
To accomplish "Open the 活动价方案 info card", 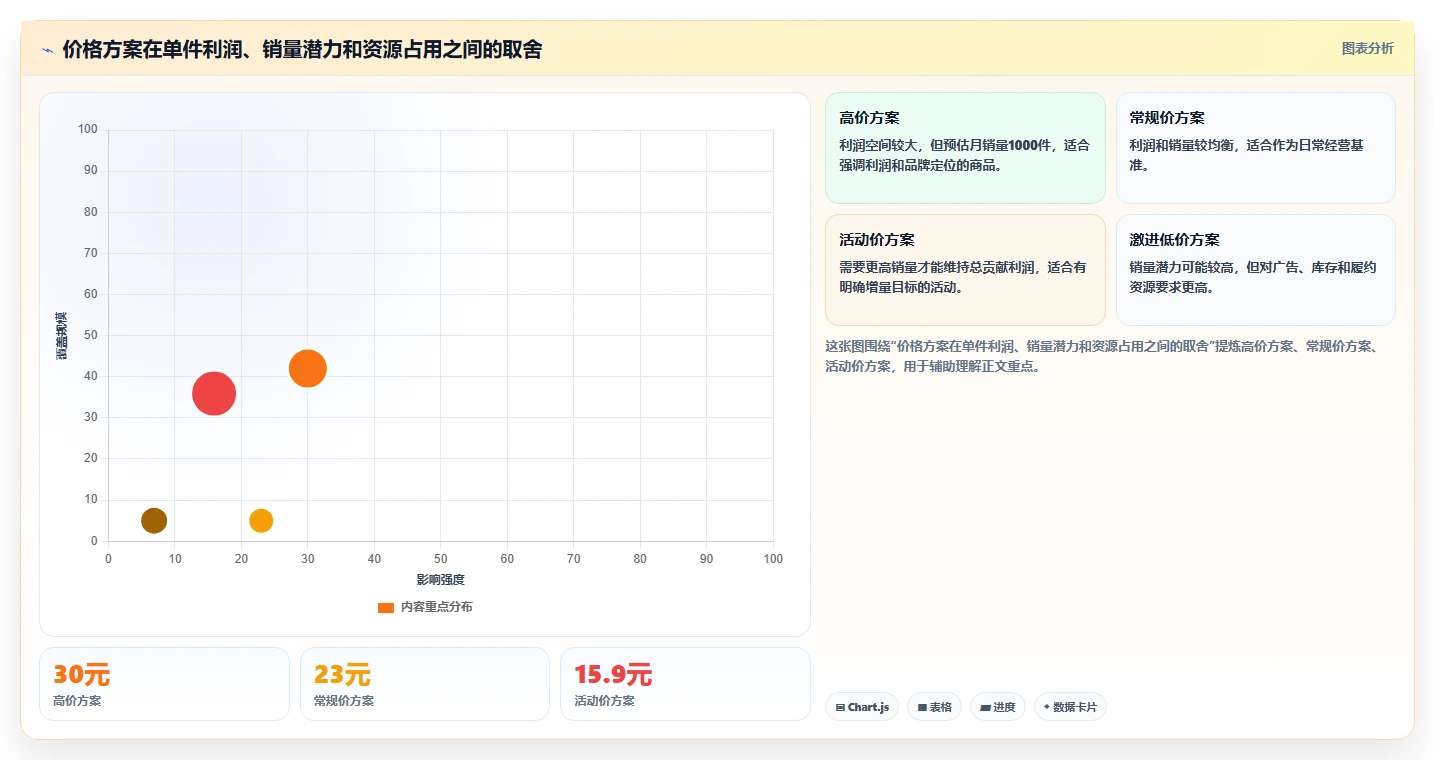I will pos(965,270).
